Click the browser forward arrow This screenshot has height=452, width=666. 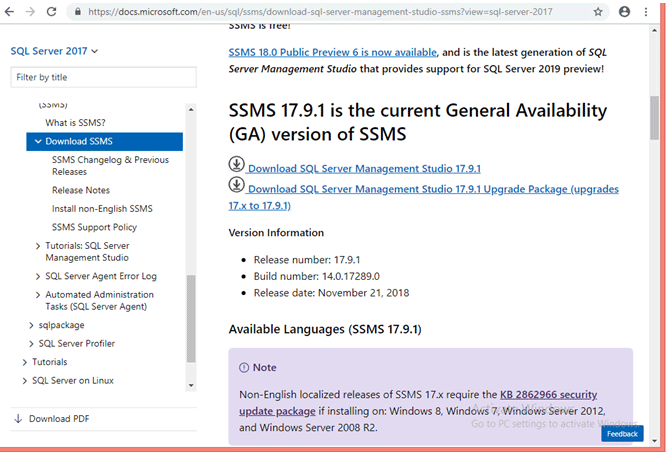coord(35,12)
